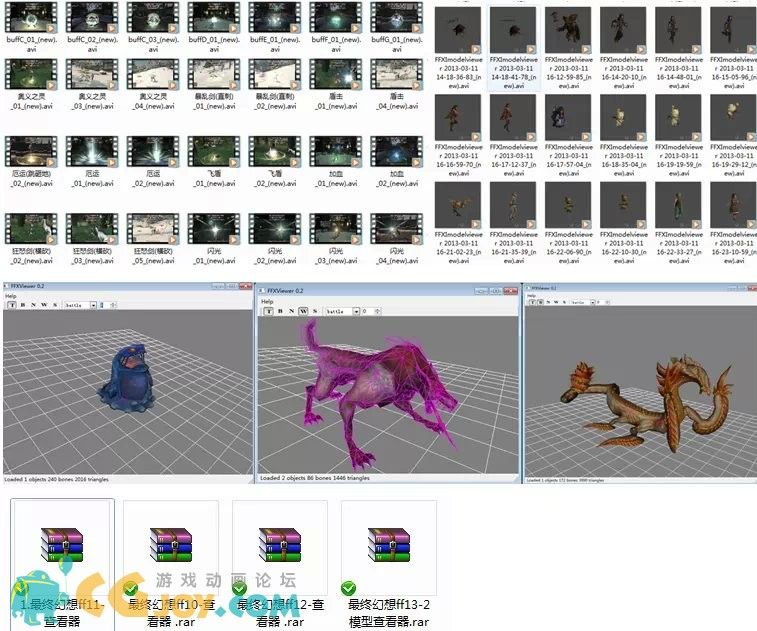Select 最终幻想ff12-查看器.rar archive icon
The height and width of the screenshot is (631, 757).
click(280, 546)
